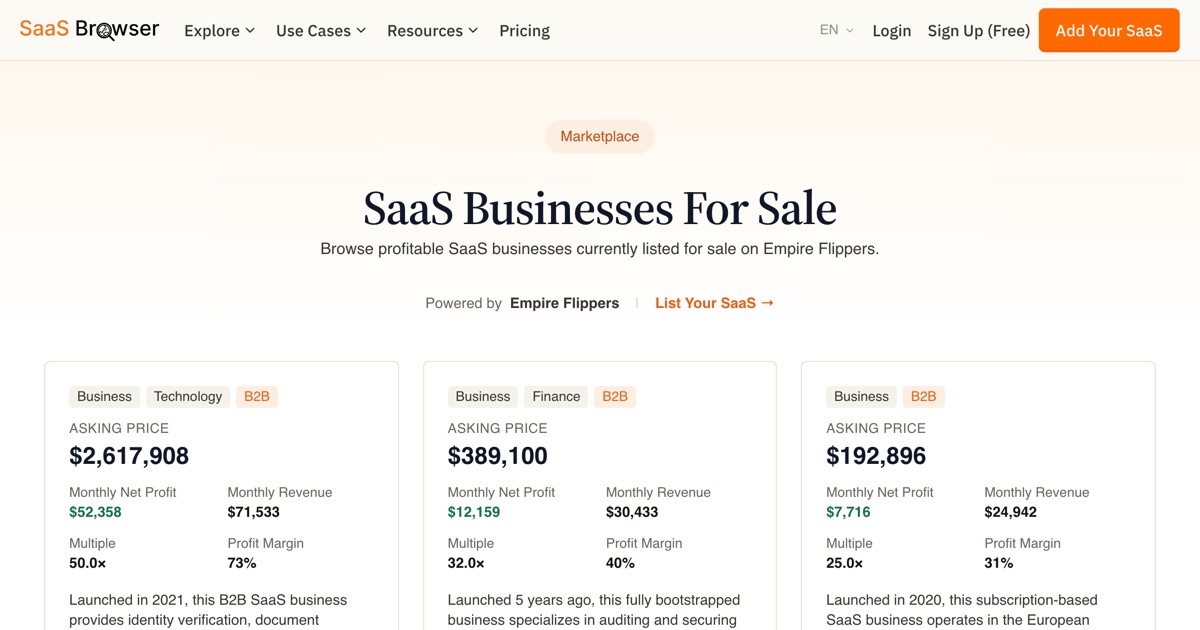Open the Login page
Viewport: 1200px width, 630px height.
point(891,31)
